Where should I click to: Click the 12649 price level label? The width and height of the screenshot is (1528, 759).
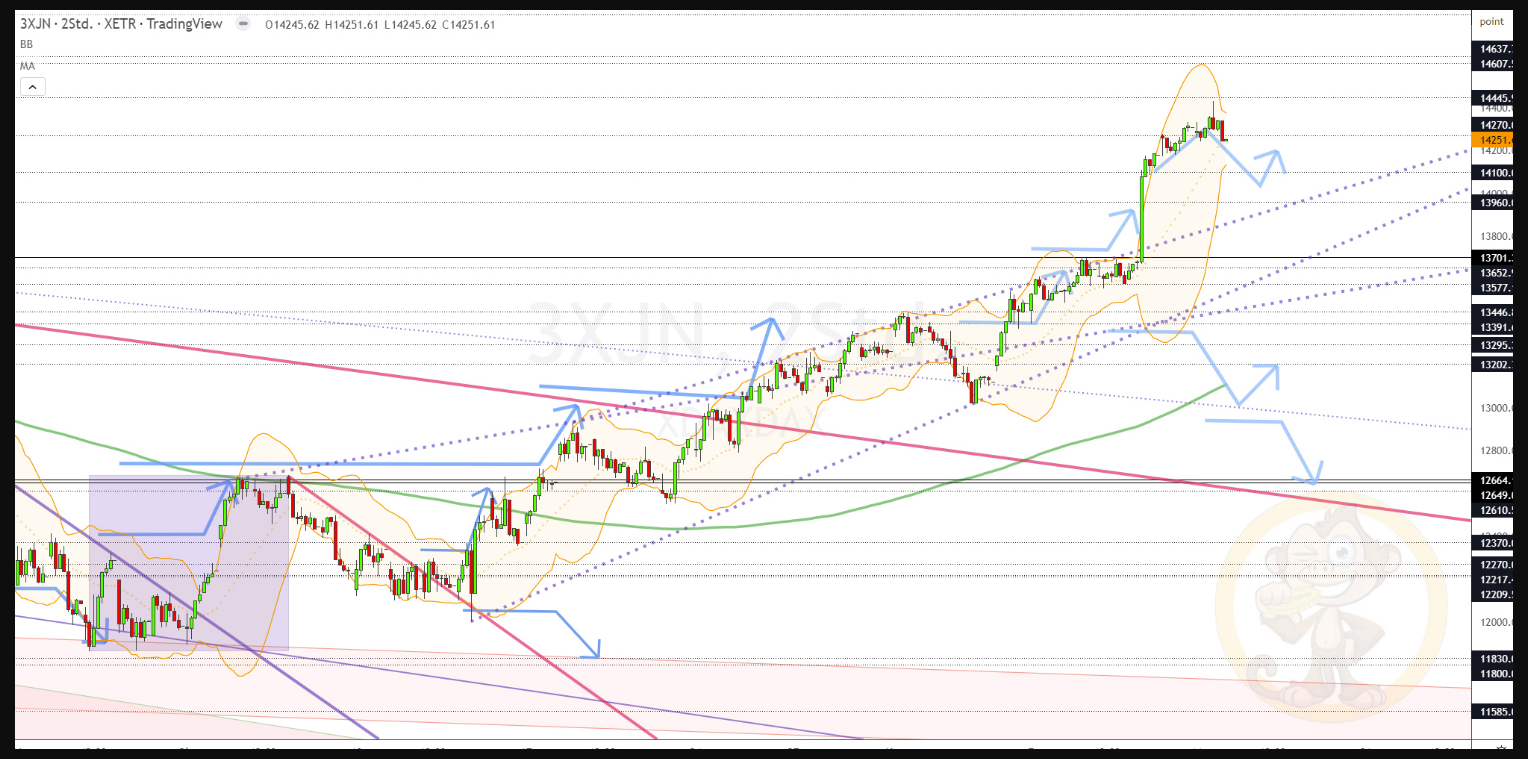pos(1494,495)
